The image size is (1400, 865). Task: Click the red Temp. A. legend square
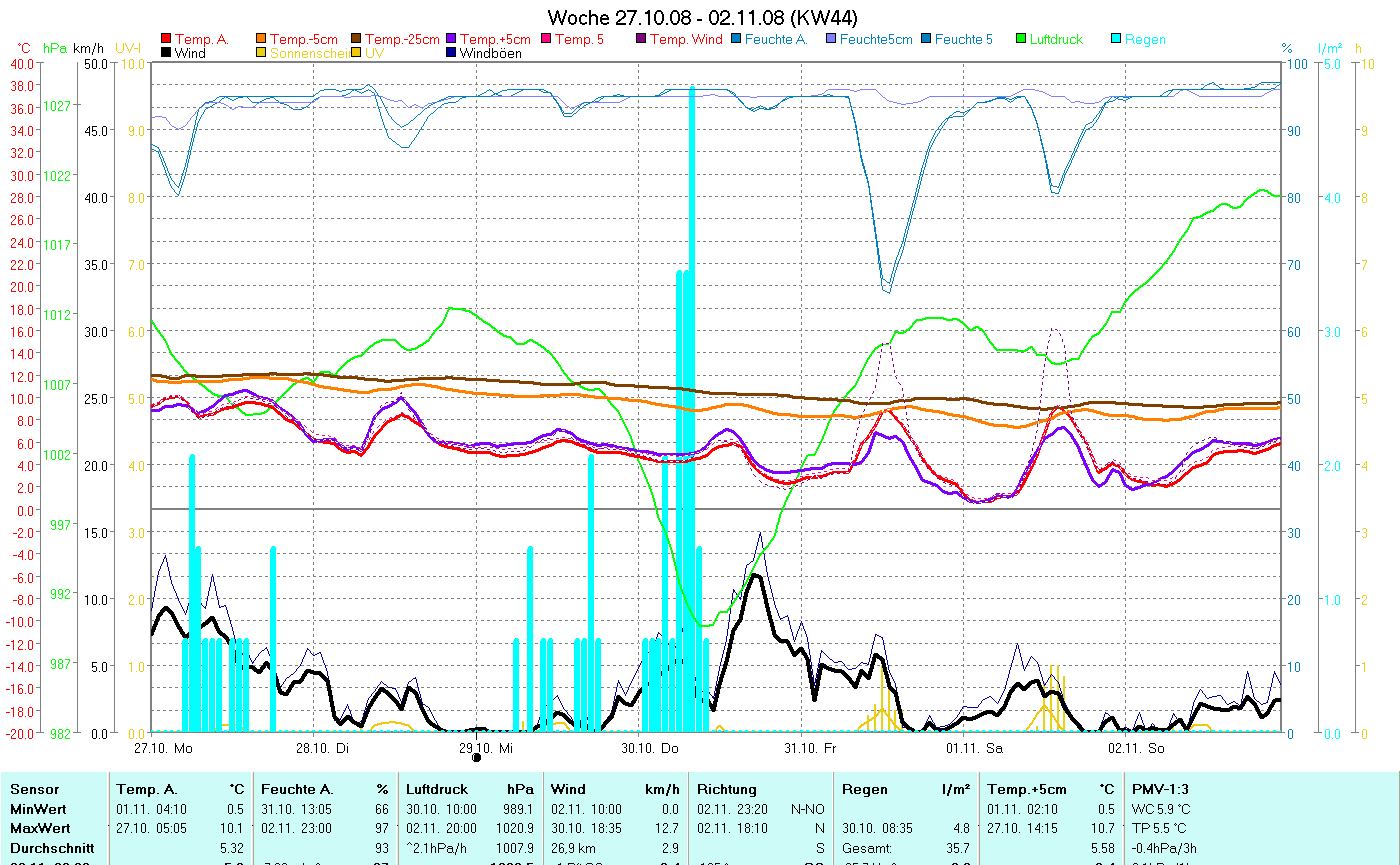pyautogui.click(x=167, y=40)
